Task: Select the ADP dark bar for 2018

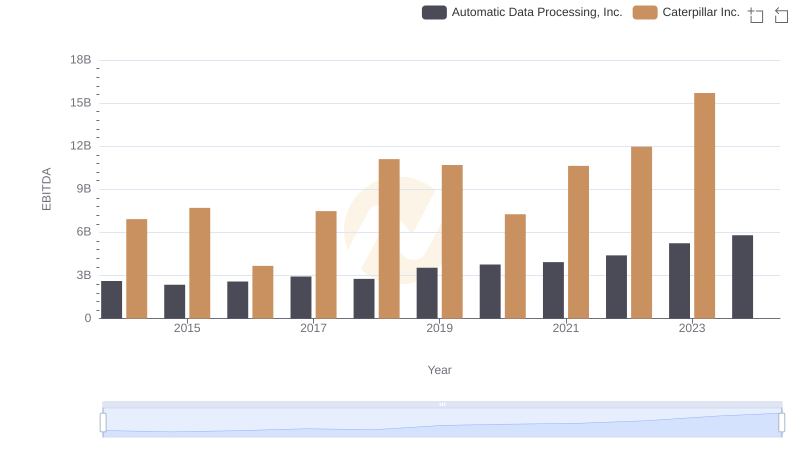Action: click(x=364, y=299)
